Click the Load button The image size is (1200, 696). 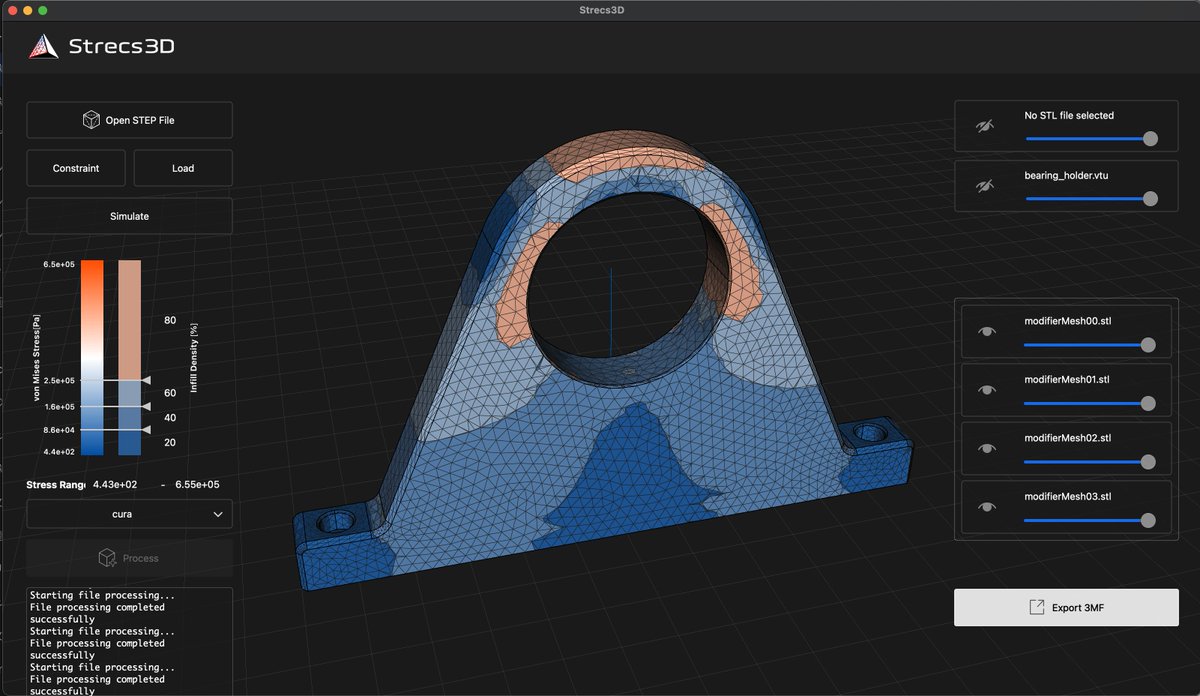[x=183, y=168]
